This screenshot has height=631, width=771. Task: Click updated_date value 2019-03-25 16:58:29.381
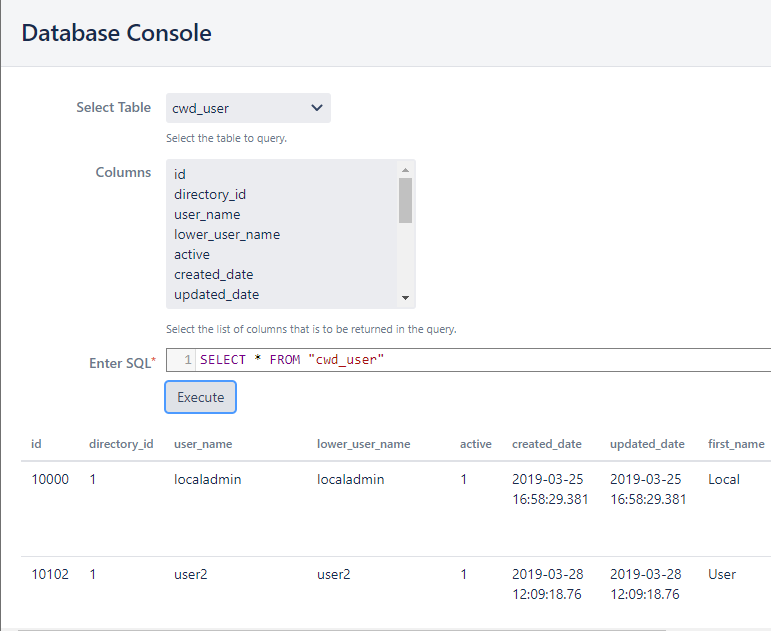648,489
